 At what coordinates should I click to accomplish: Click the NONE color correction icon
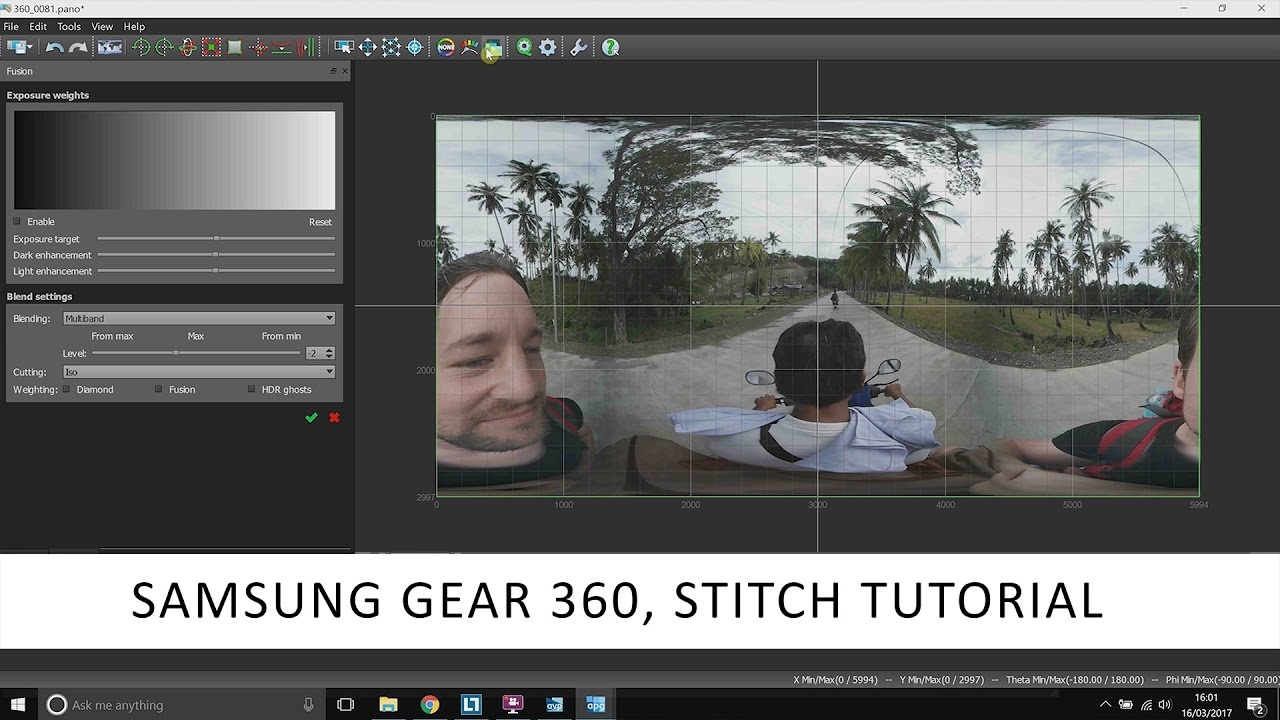click(446, 47)
